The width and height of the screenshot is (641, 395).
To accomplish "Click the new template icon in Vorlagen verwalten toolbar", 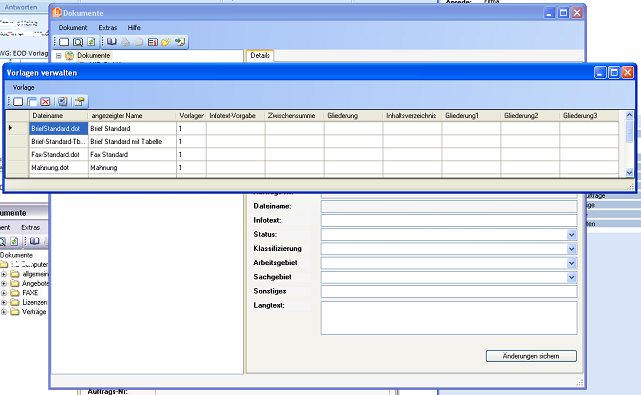I will tap(18, 102).
